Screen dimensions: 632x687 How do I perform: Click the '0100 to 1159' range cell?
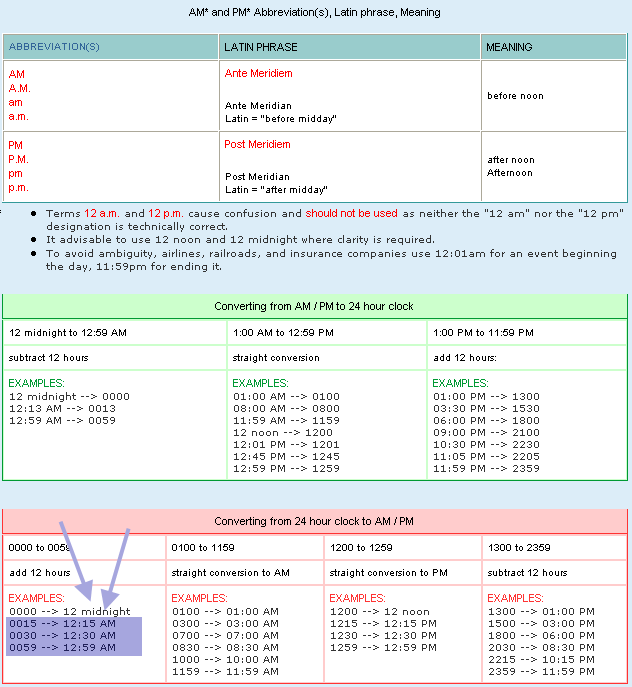tap(245, 548)
